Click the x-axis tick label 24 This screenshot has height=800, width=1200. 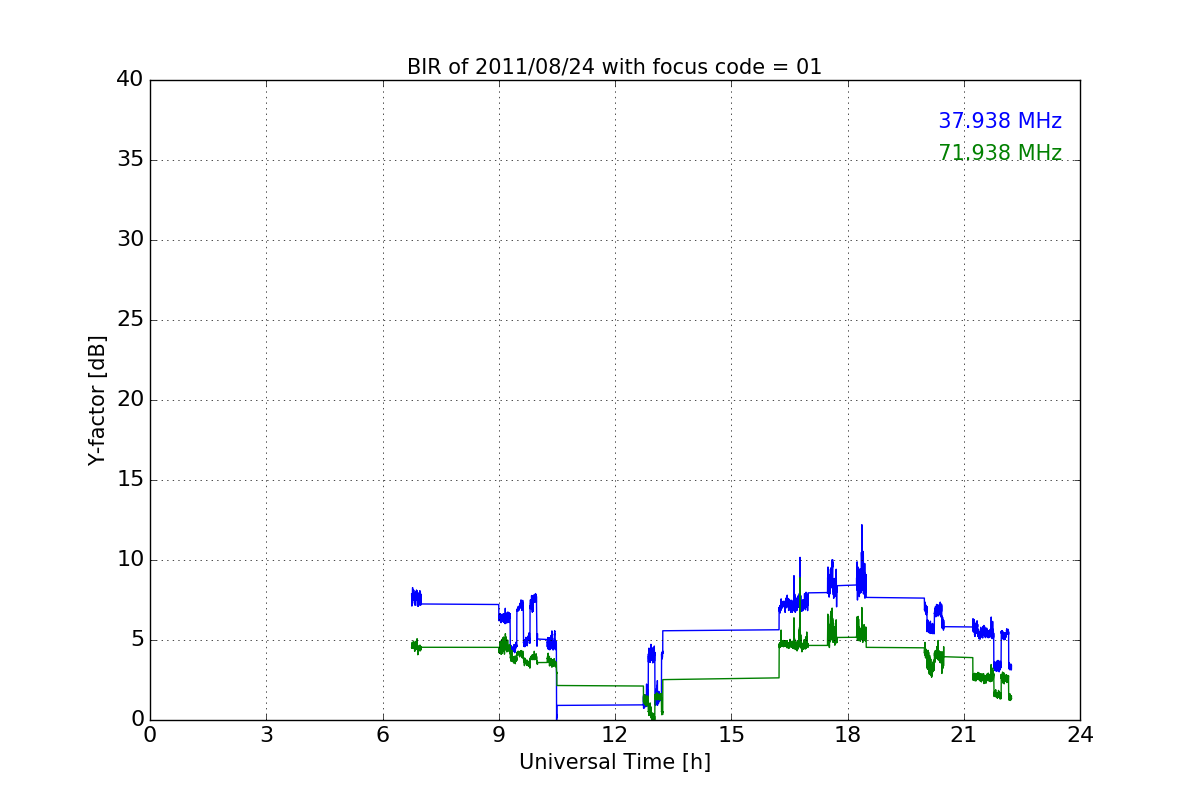1080,735
